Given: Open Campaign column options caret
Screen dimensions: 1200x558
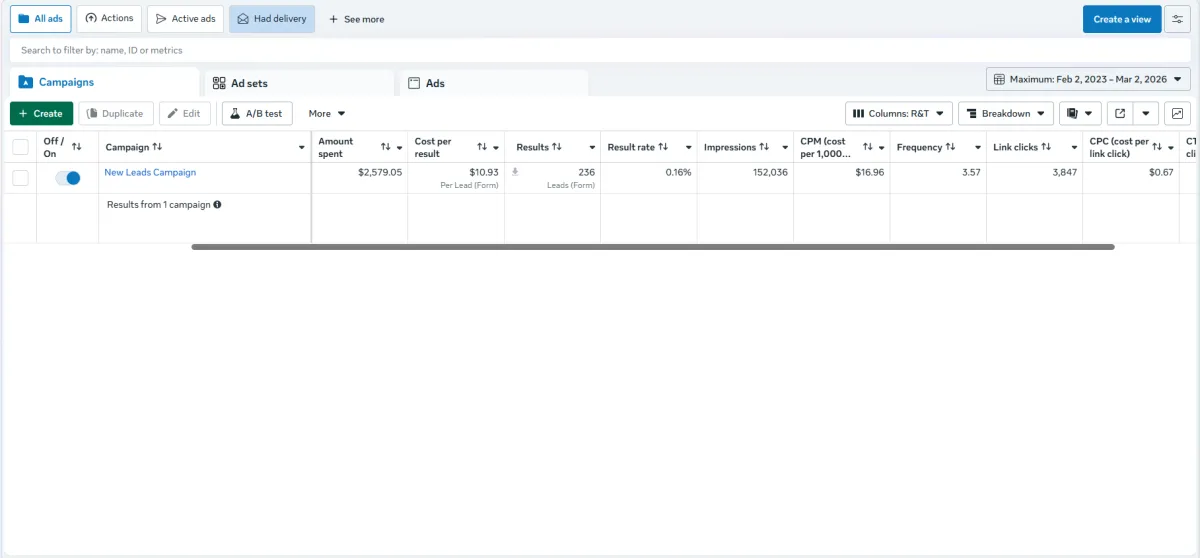Looking at the screenshot, I should click(302, 148).
